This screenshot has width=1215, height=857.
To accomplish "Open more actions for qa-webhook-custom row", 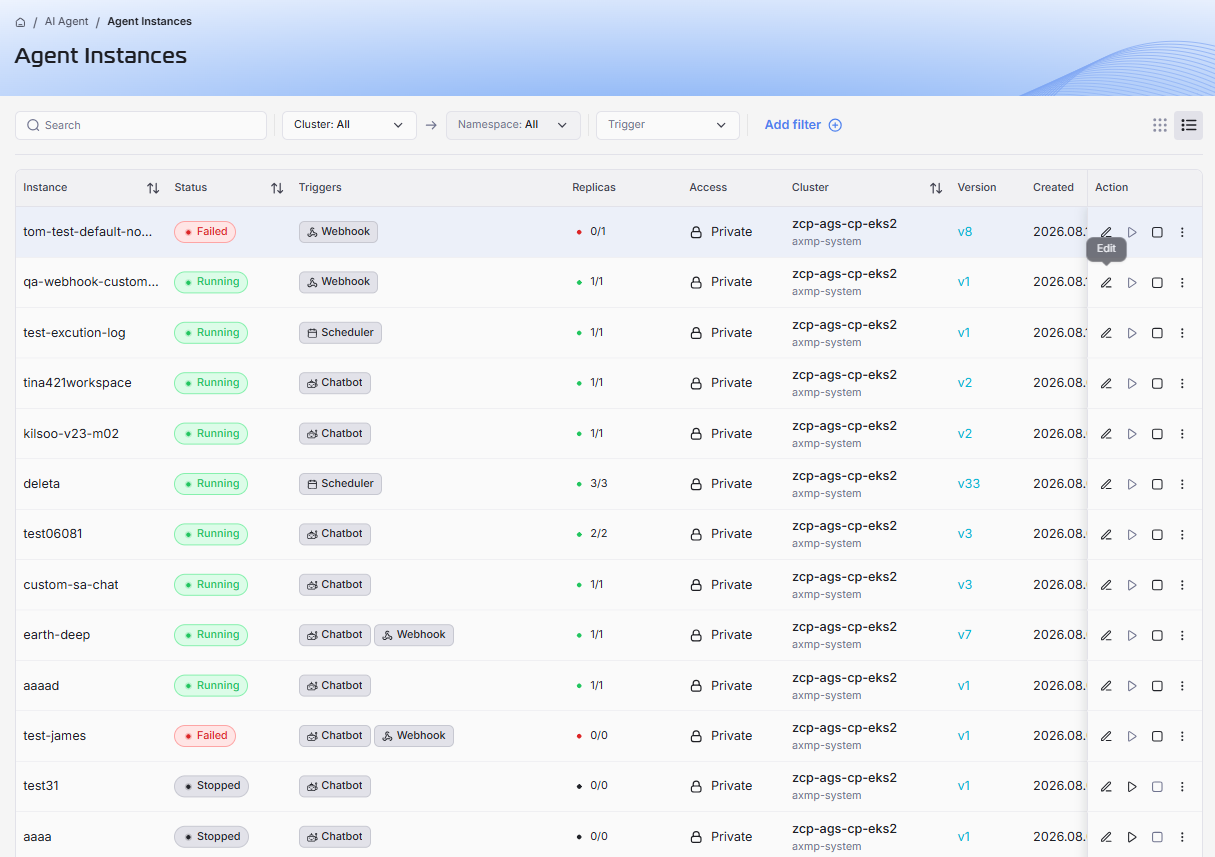I will point(1182,283).
